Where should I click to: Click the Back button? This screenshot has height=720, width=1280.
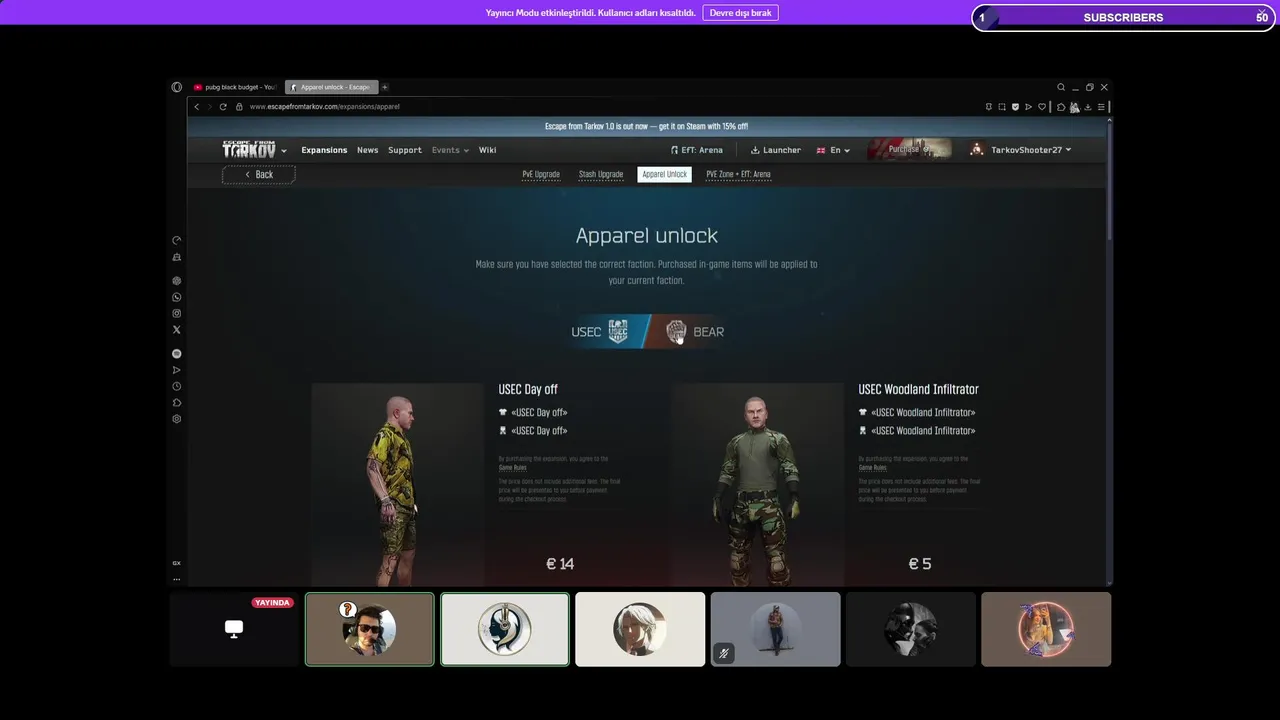258,174
